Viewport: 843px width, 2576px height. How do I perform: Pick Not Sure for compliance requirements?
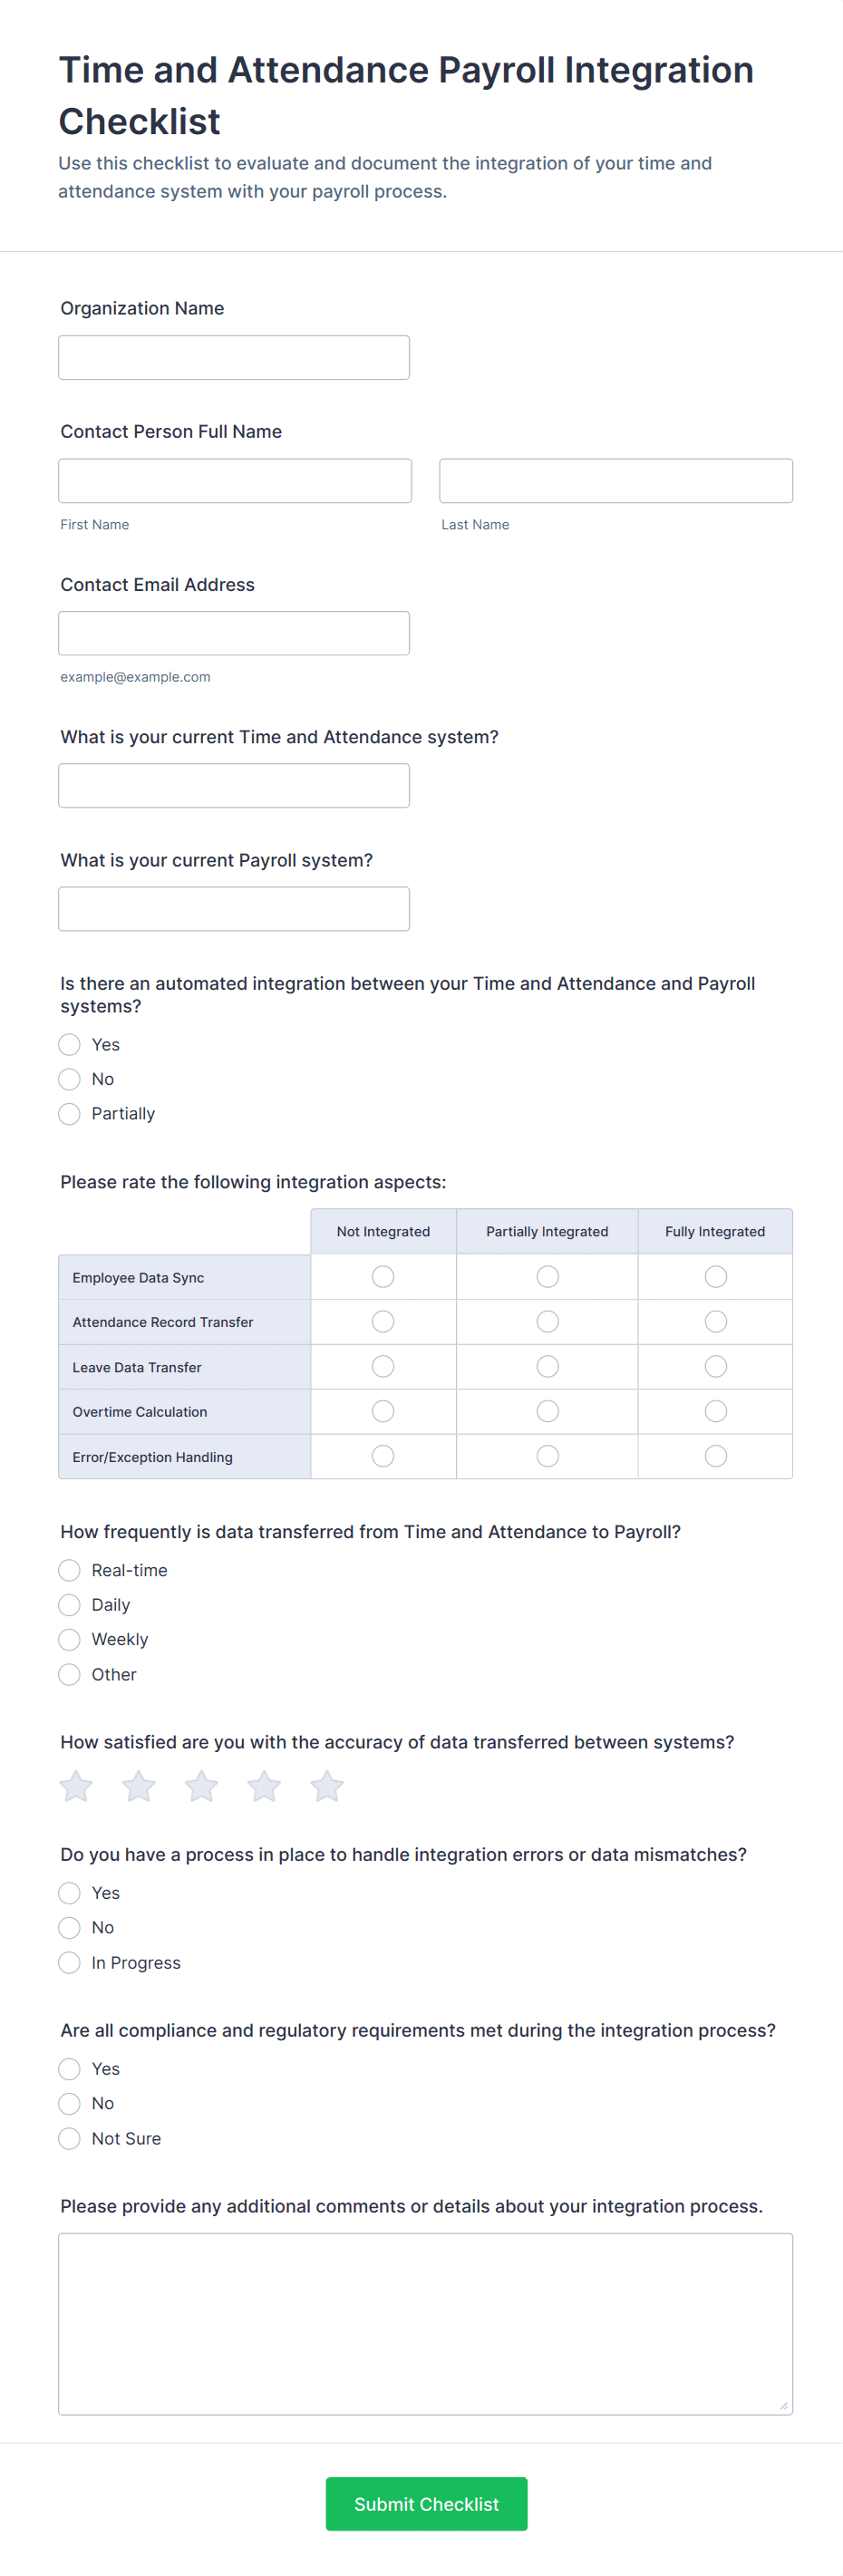coord(69,2138)
